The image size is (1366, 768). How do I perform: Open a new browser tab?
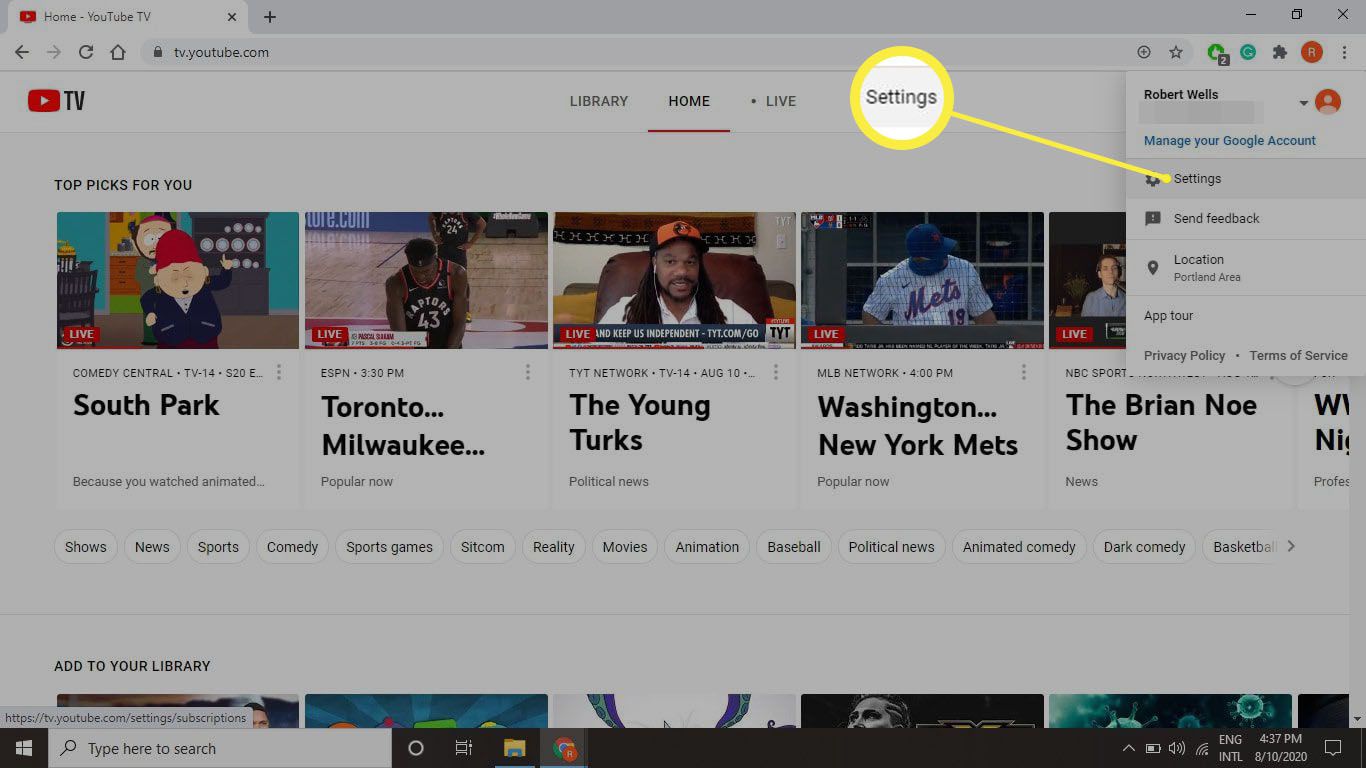270,16
